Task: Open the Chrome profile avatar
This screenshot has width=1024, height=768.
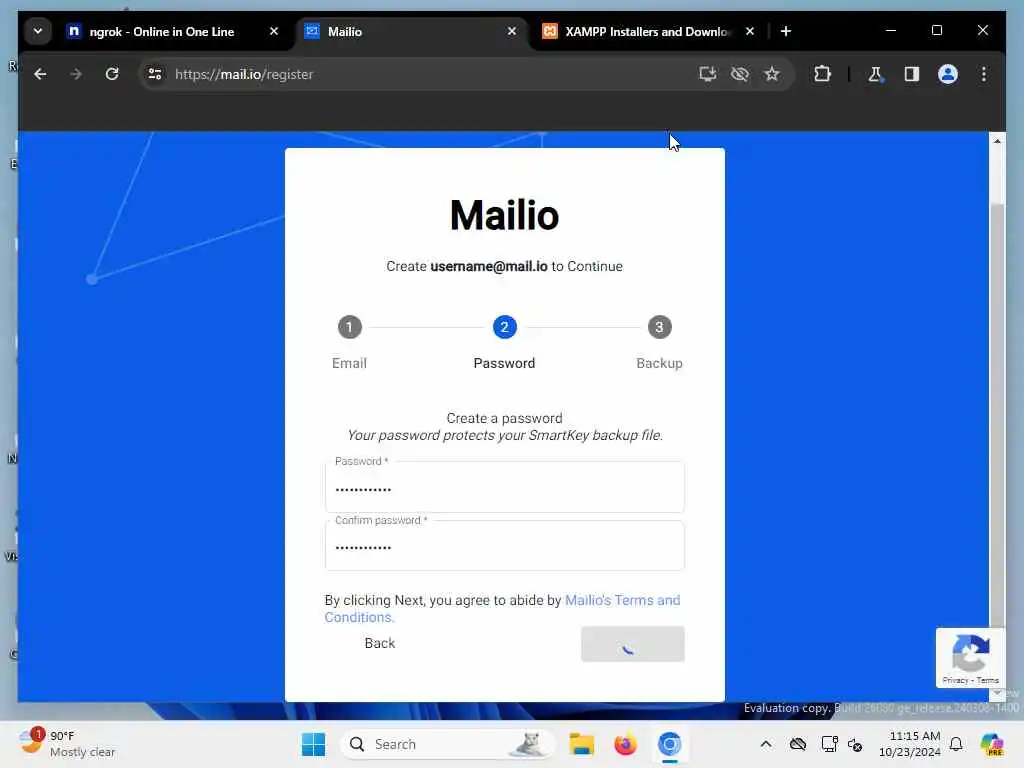Action: point(948,74)
